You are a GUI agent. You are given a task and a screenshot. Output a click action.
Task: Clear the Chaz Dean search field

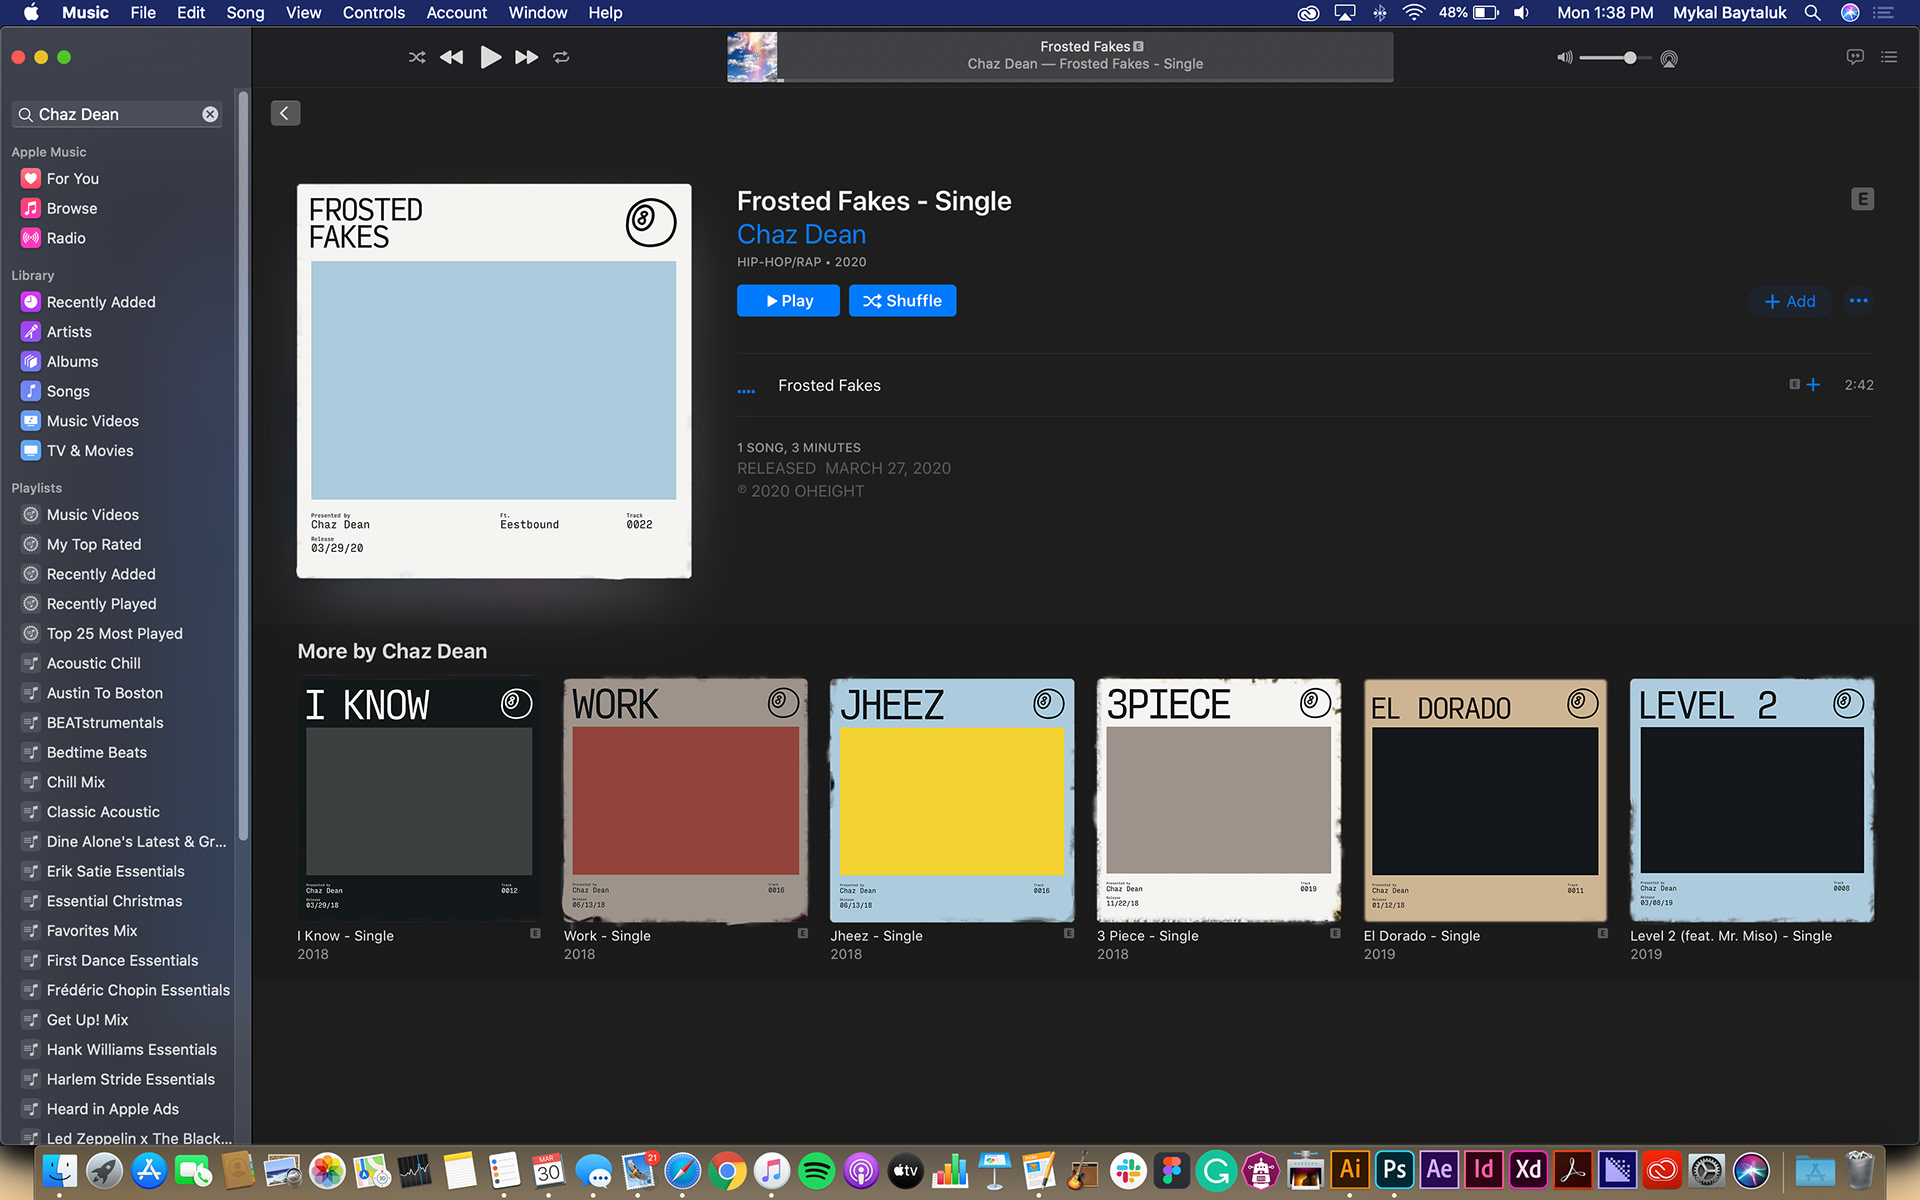pos(210,114)
